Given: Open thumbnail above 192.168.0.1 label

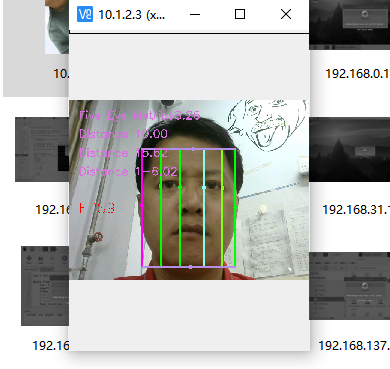Looking at the screenshot, I should 350,25.
